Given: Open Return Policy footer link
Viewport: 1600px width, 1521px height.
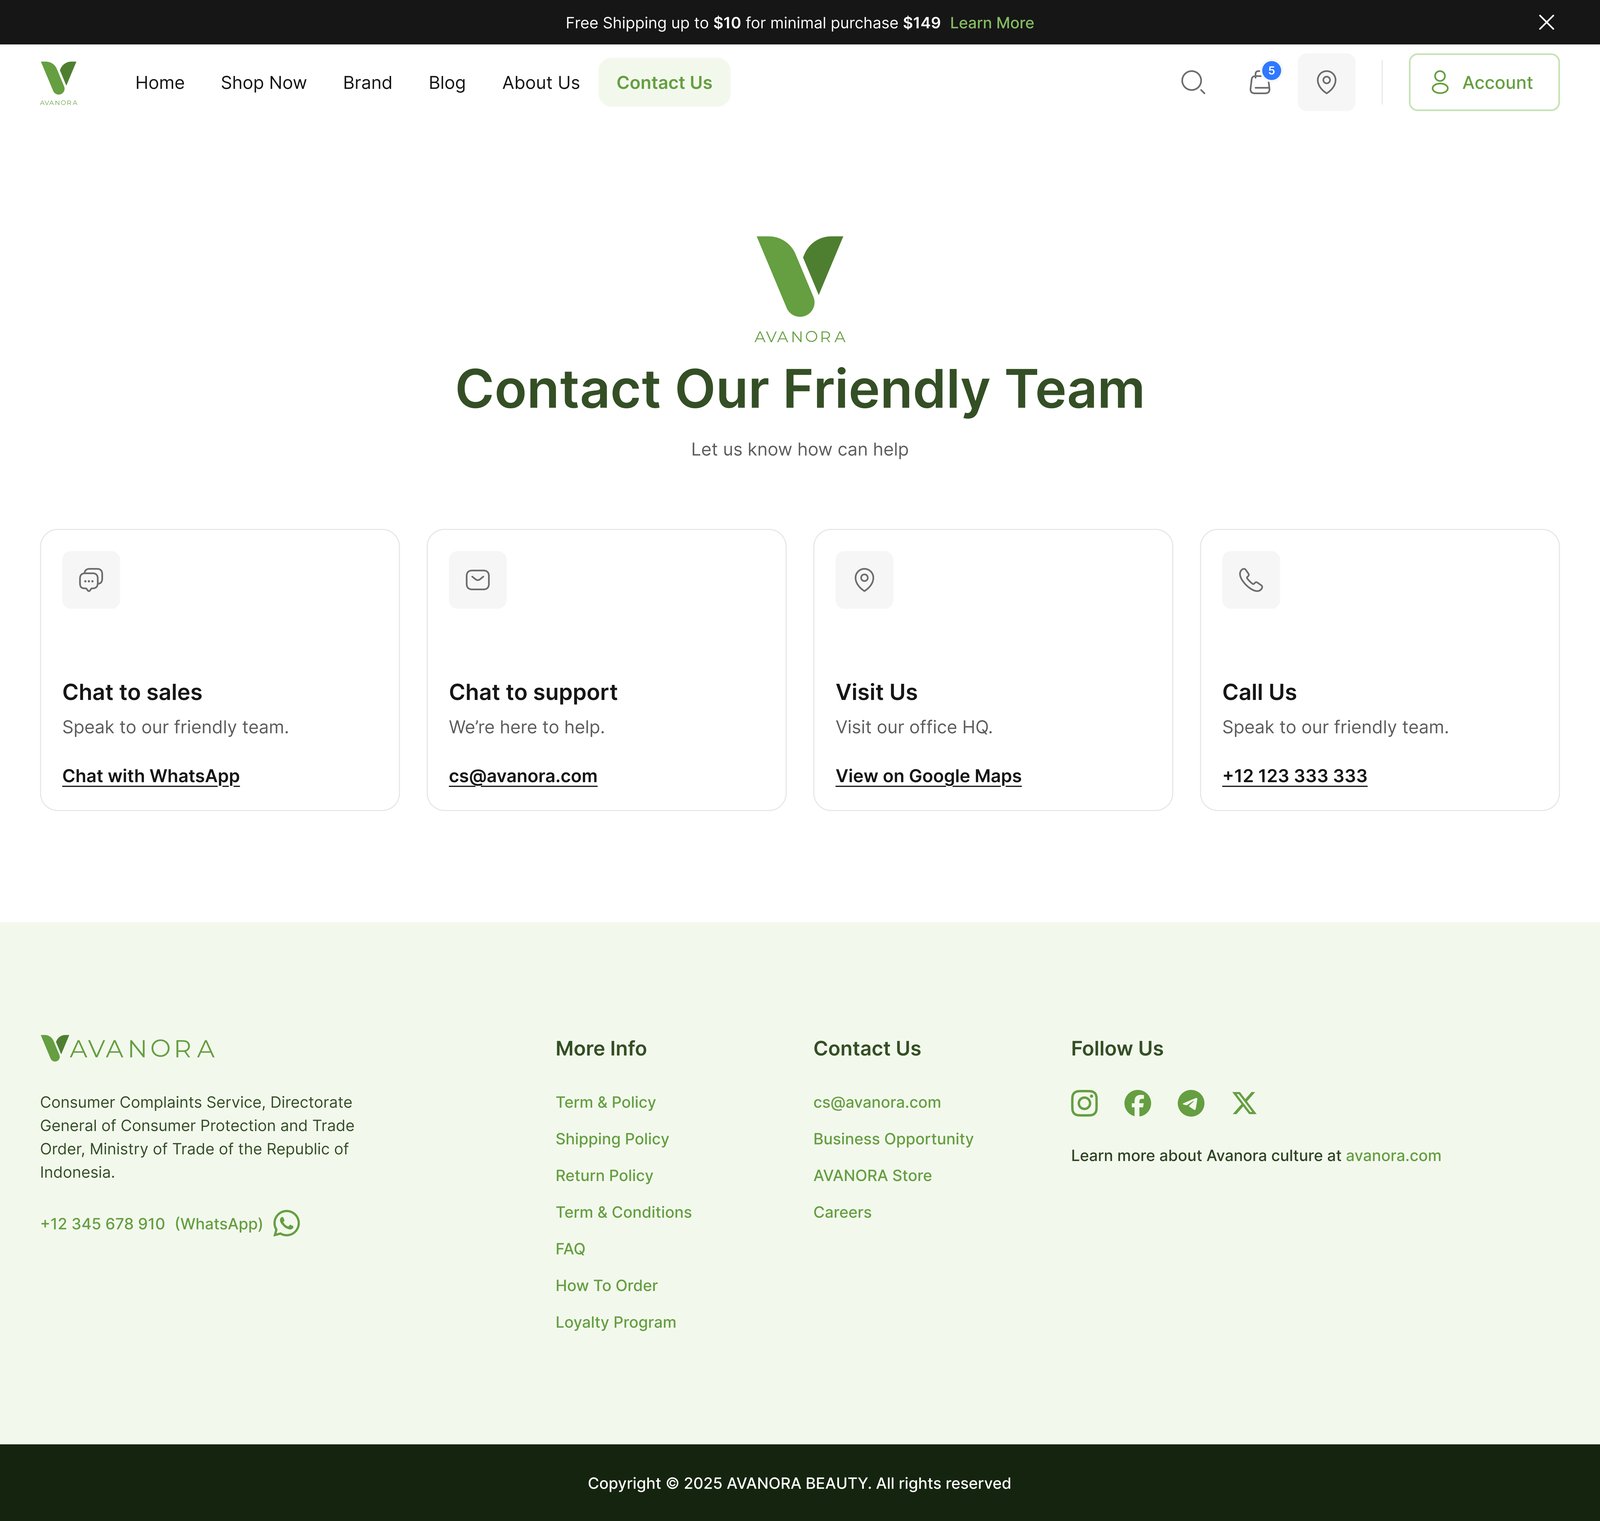Looking at the screenshot, I should coord(604,1176).
